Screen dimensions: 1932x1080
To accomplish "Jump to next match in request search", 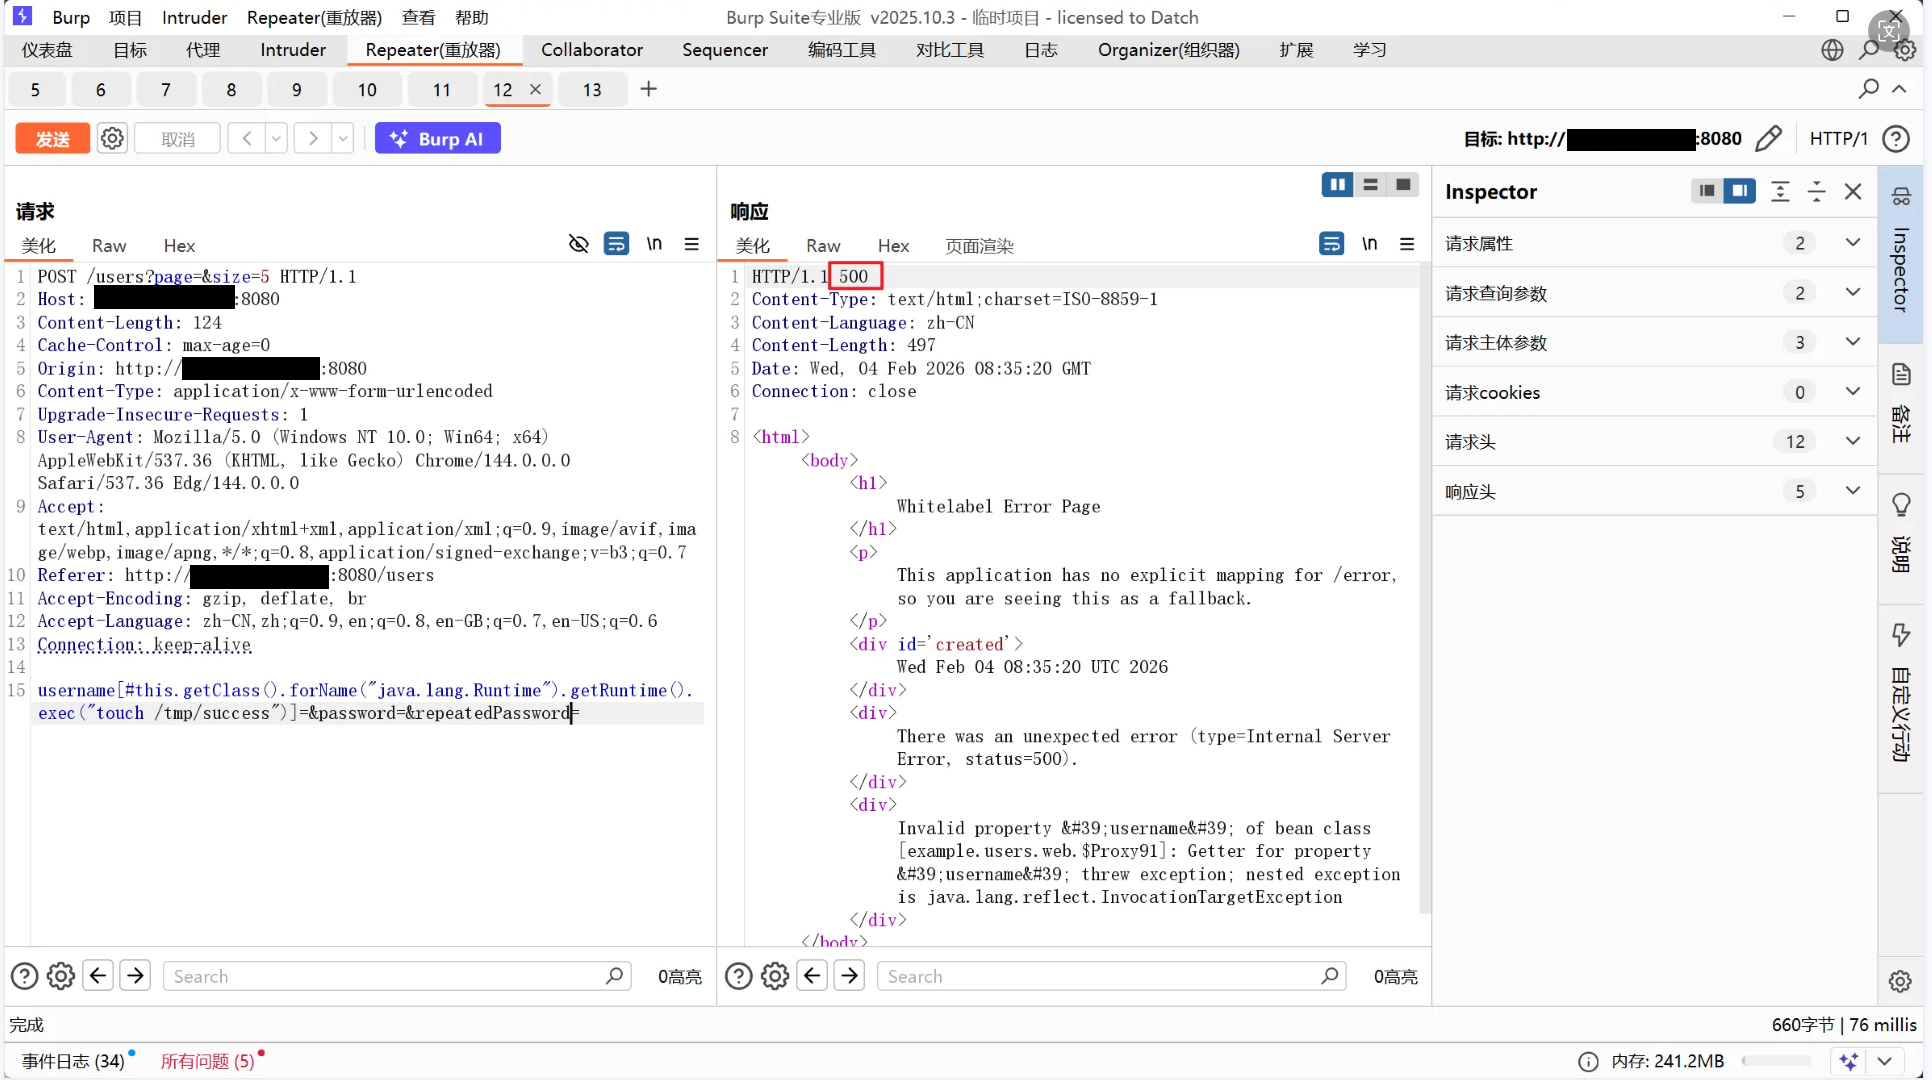I will tap(135, 975).
